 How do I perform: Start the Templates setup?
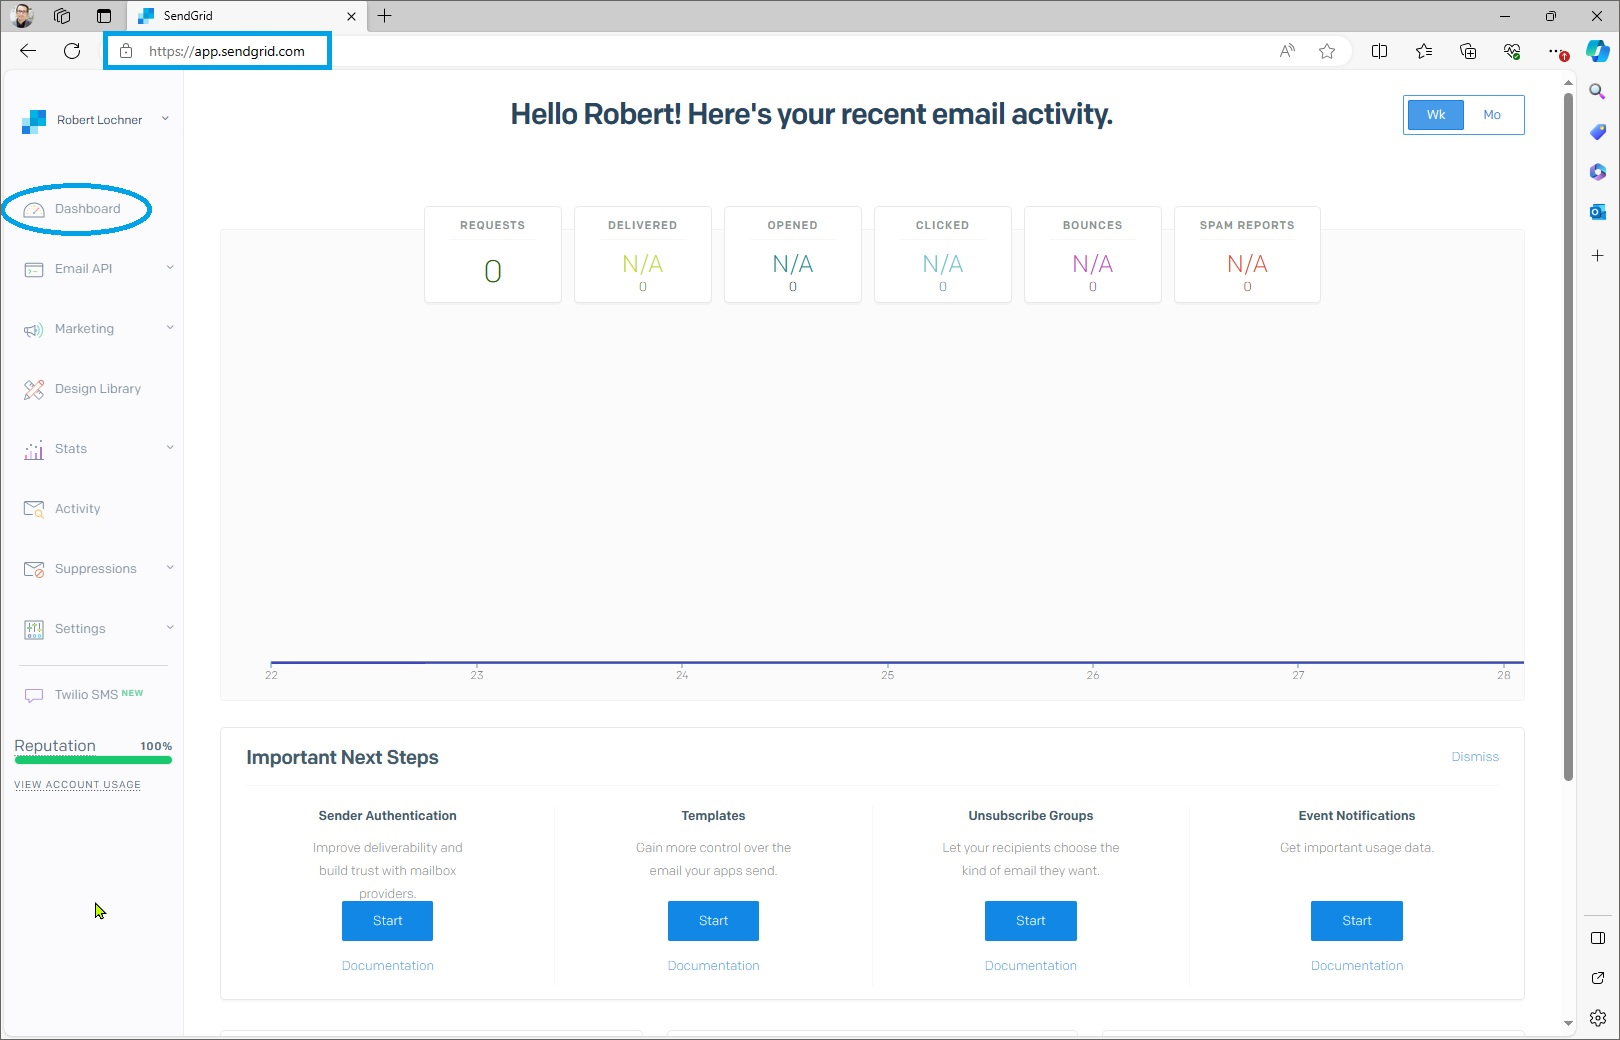713,921
